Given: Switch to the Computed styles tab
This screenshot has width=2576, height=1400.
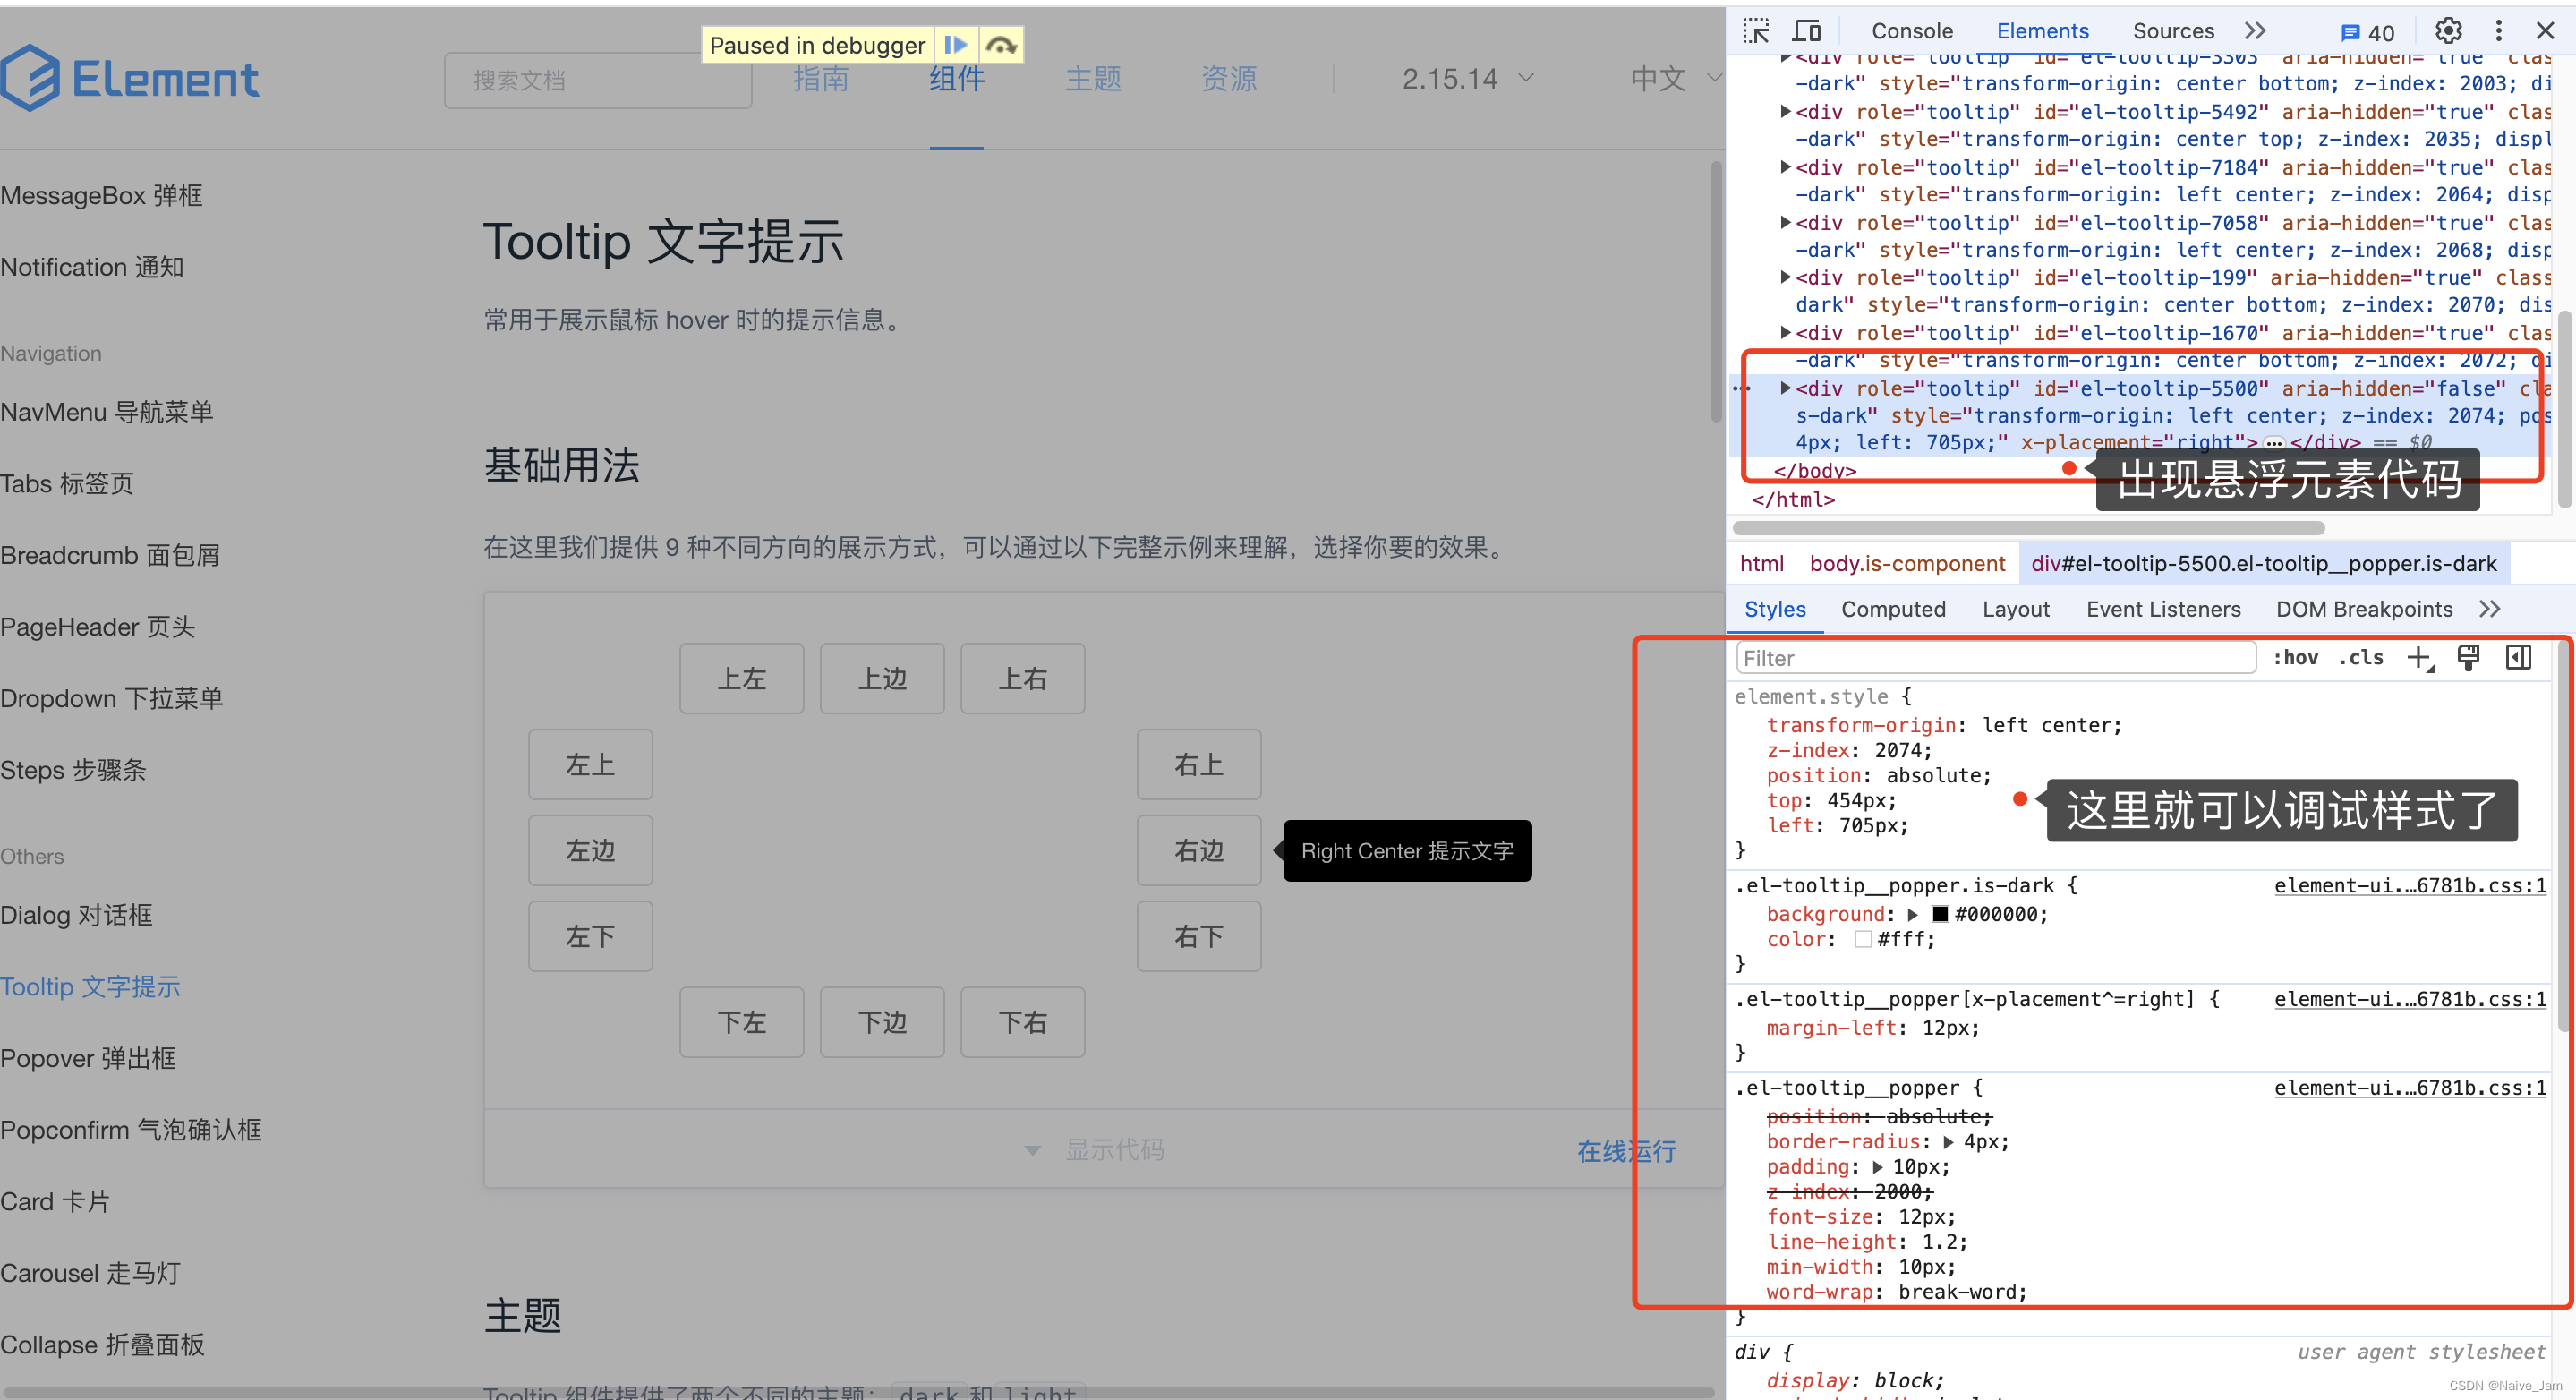Looking at the screenshot, I should (x=1893, y=609).
